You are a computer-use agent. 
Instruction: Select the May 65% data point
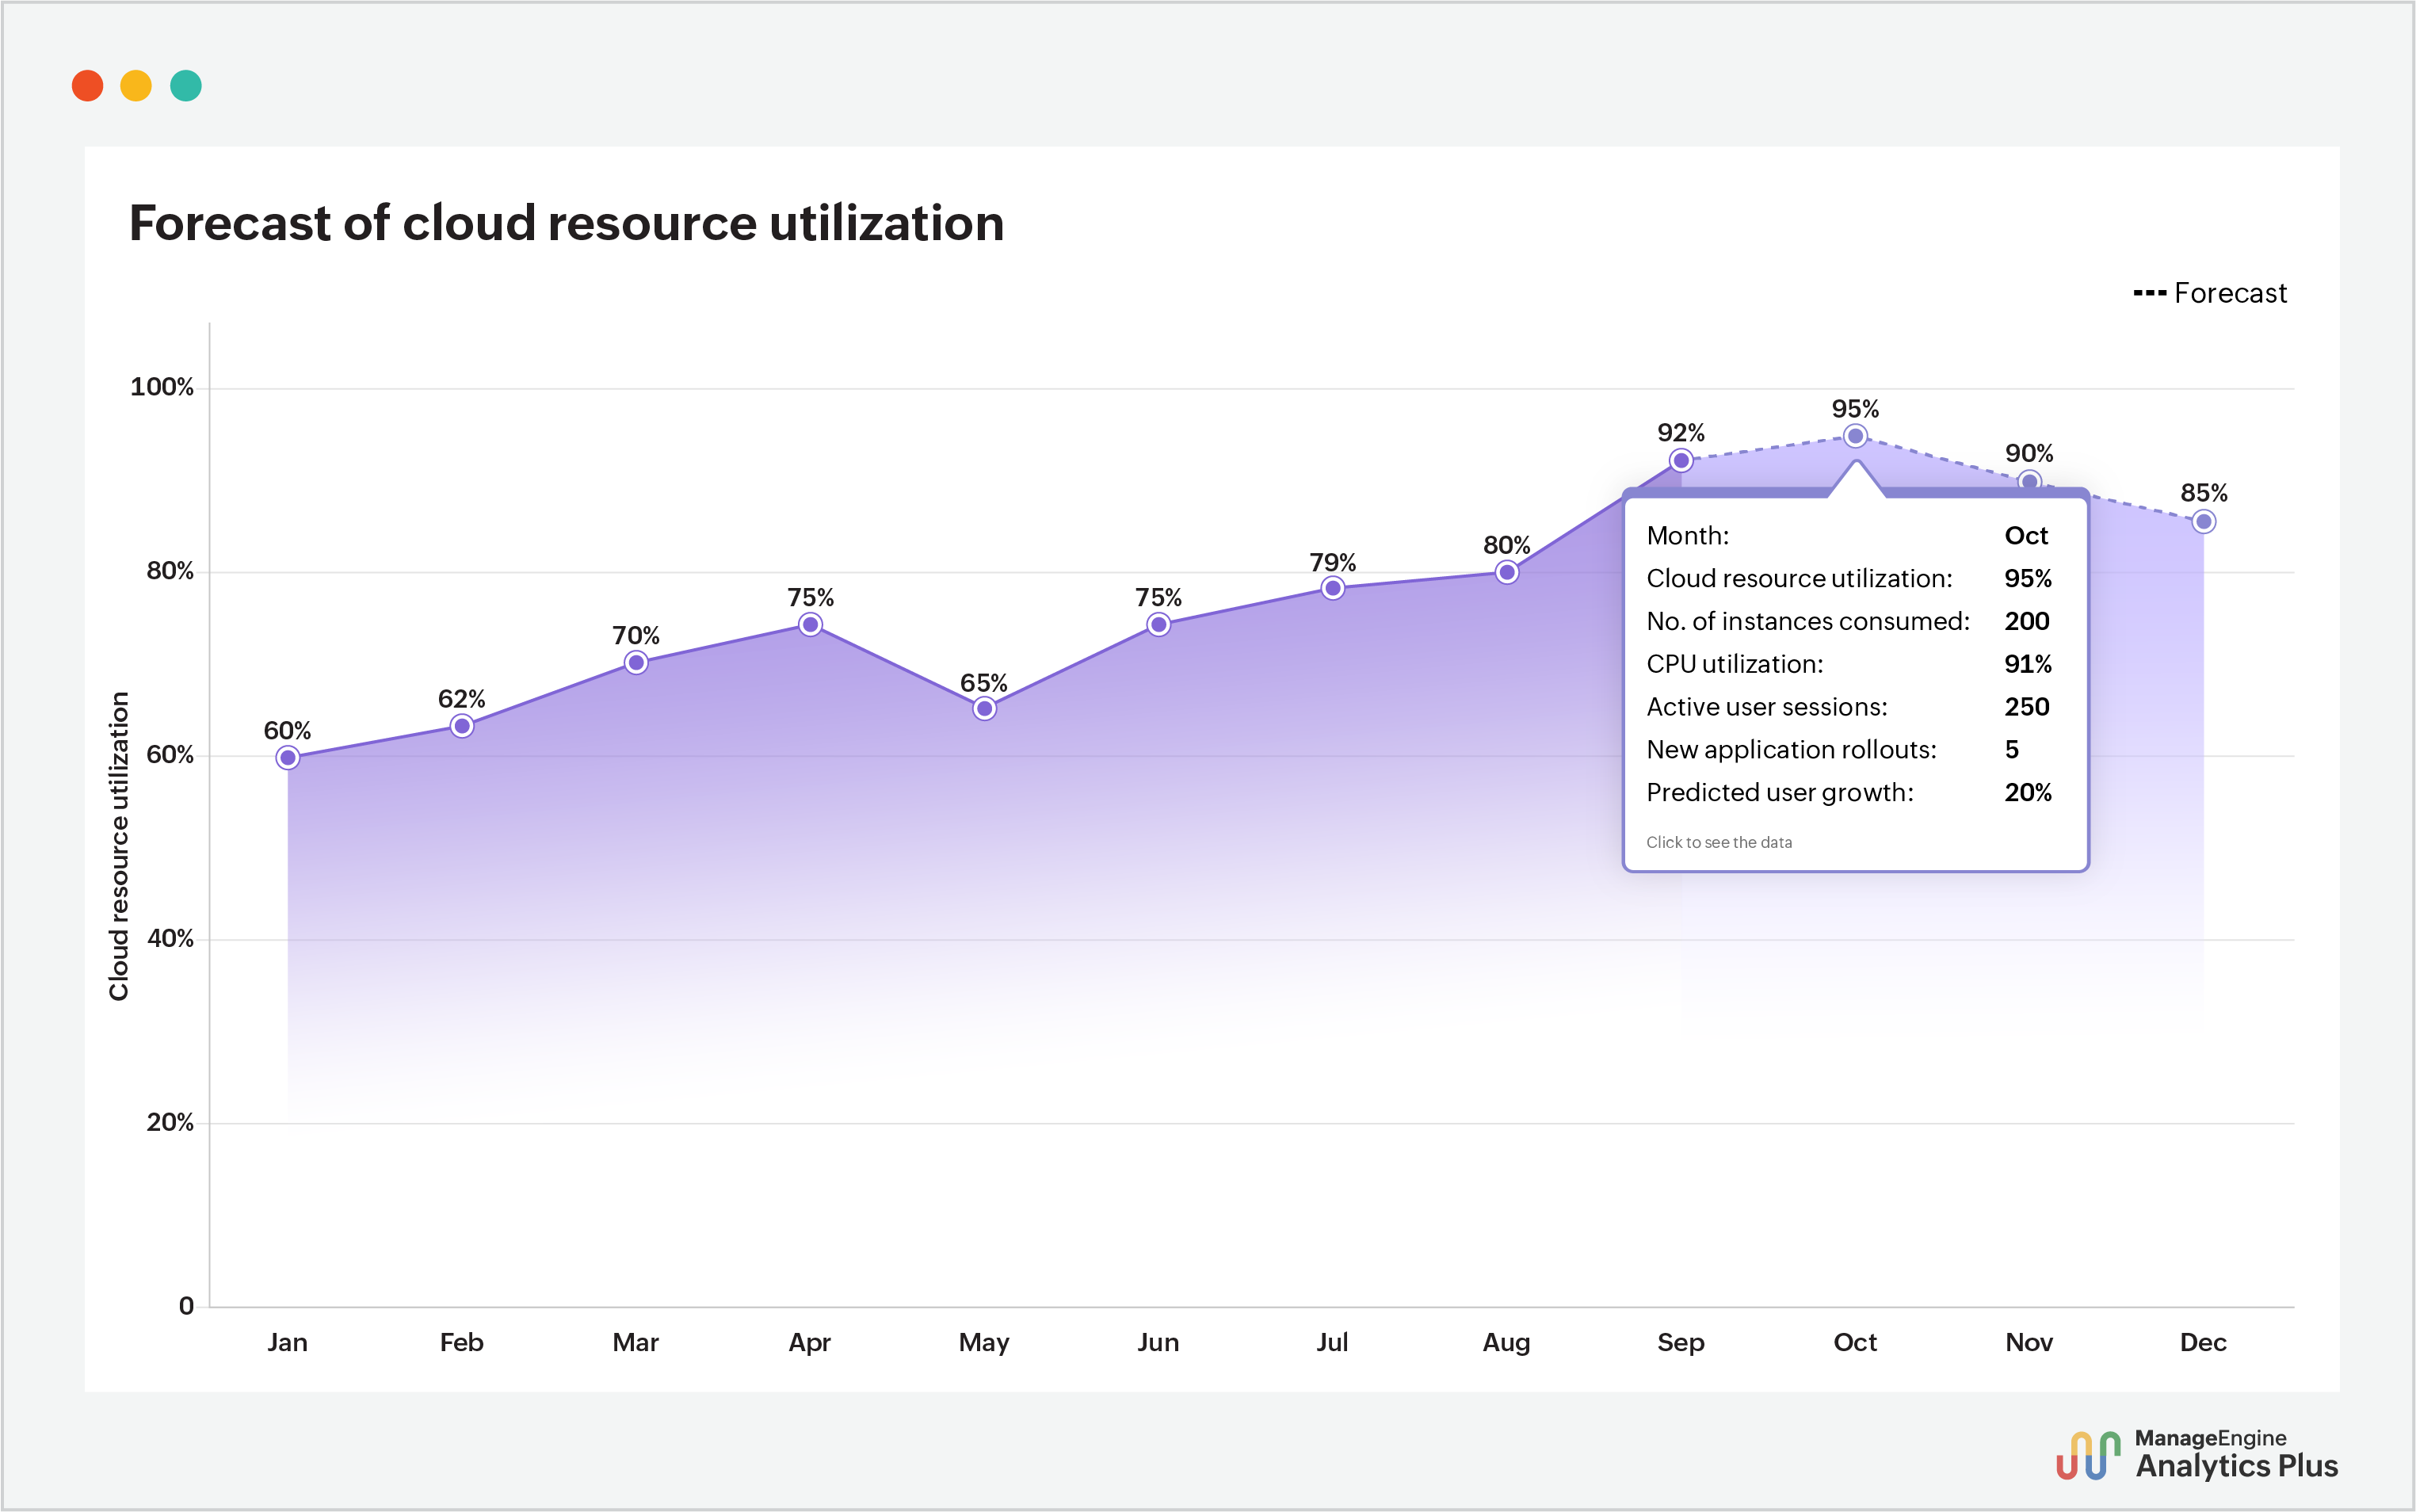(x=983, y=709)
